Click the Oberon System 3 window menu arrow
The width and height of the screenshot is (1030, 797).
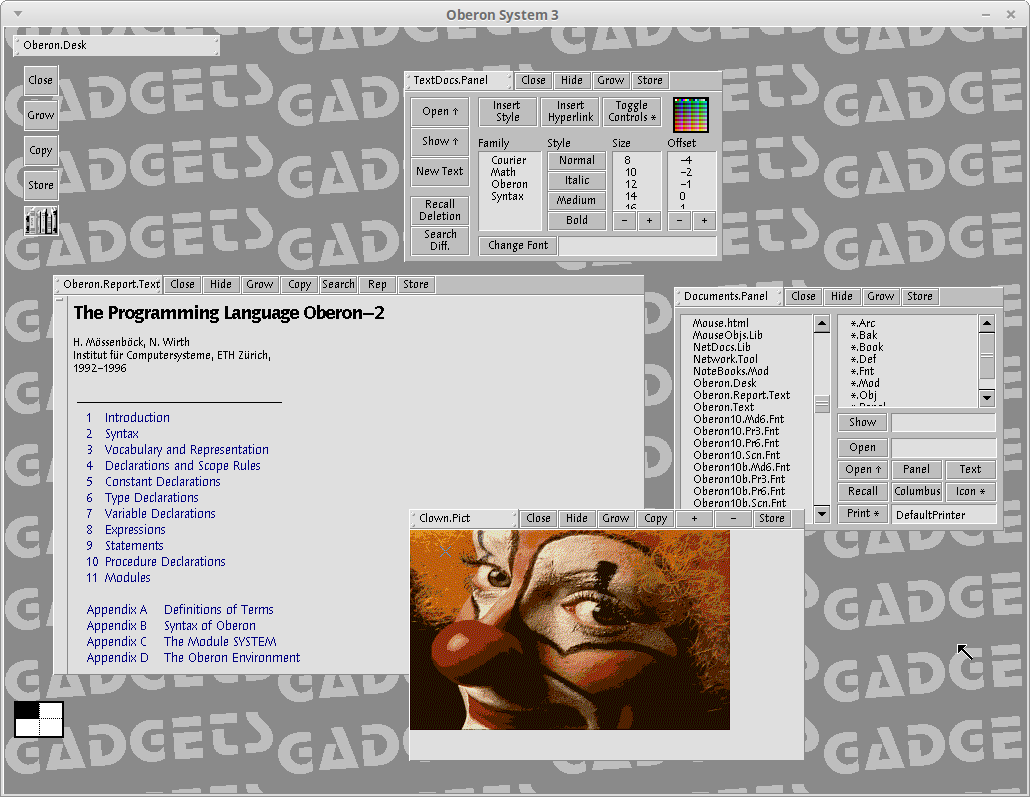[18, 14]
